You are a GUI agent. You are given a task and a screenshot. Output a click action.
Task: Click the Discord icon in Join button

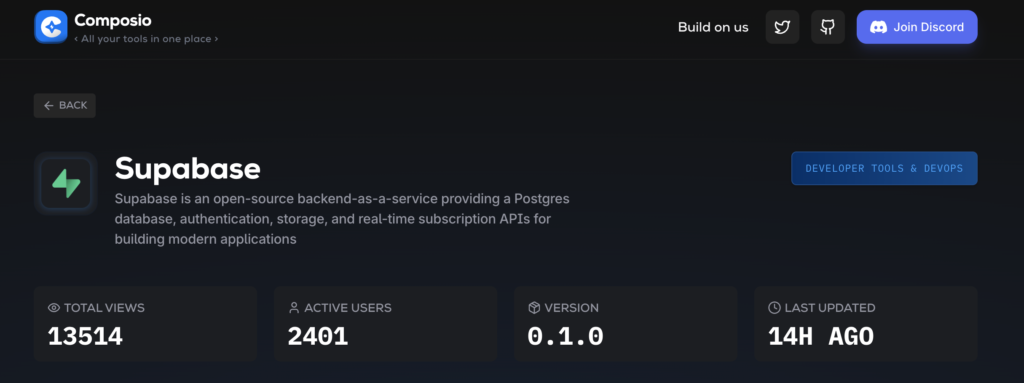pyautogui.click(x=879, y=27)
